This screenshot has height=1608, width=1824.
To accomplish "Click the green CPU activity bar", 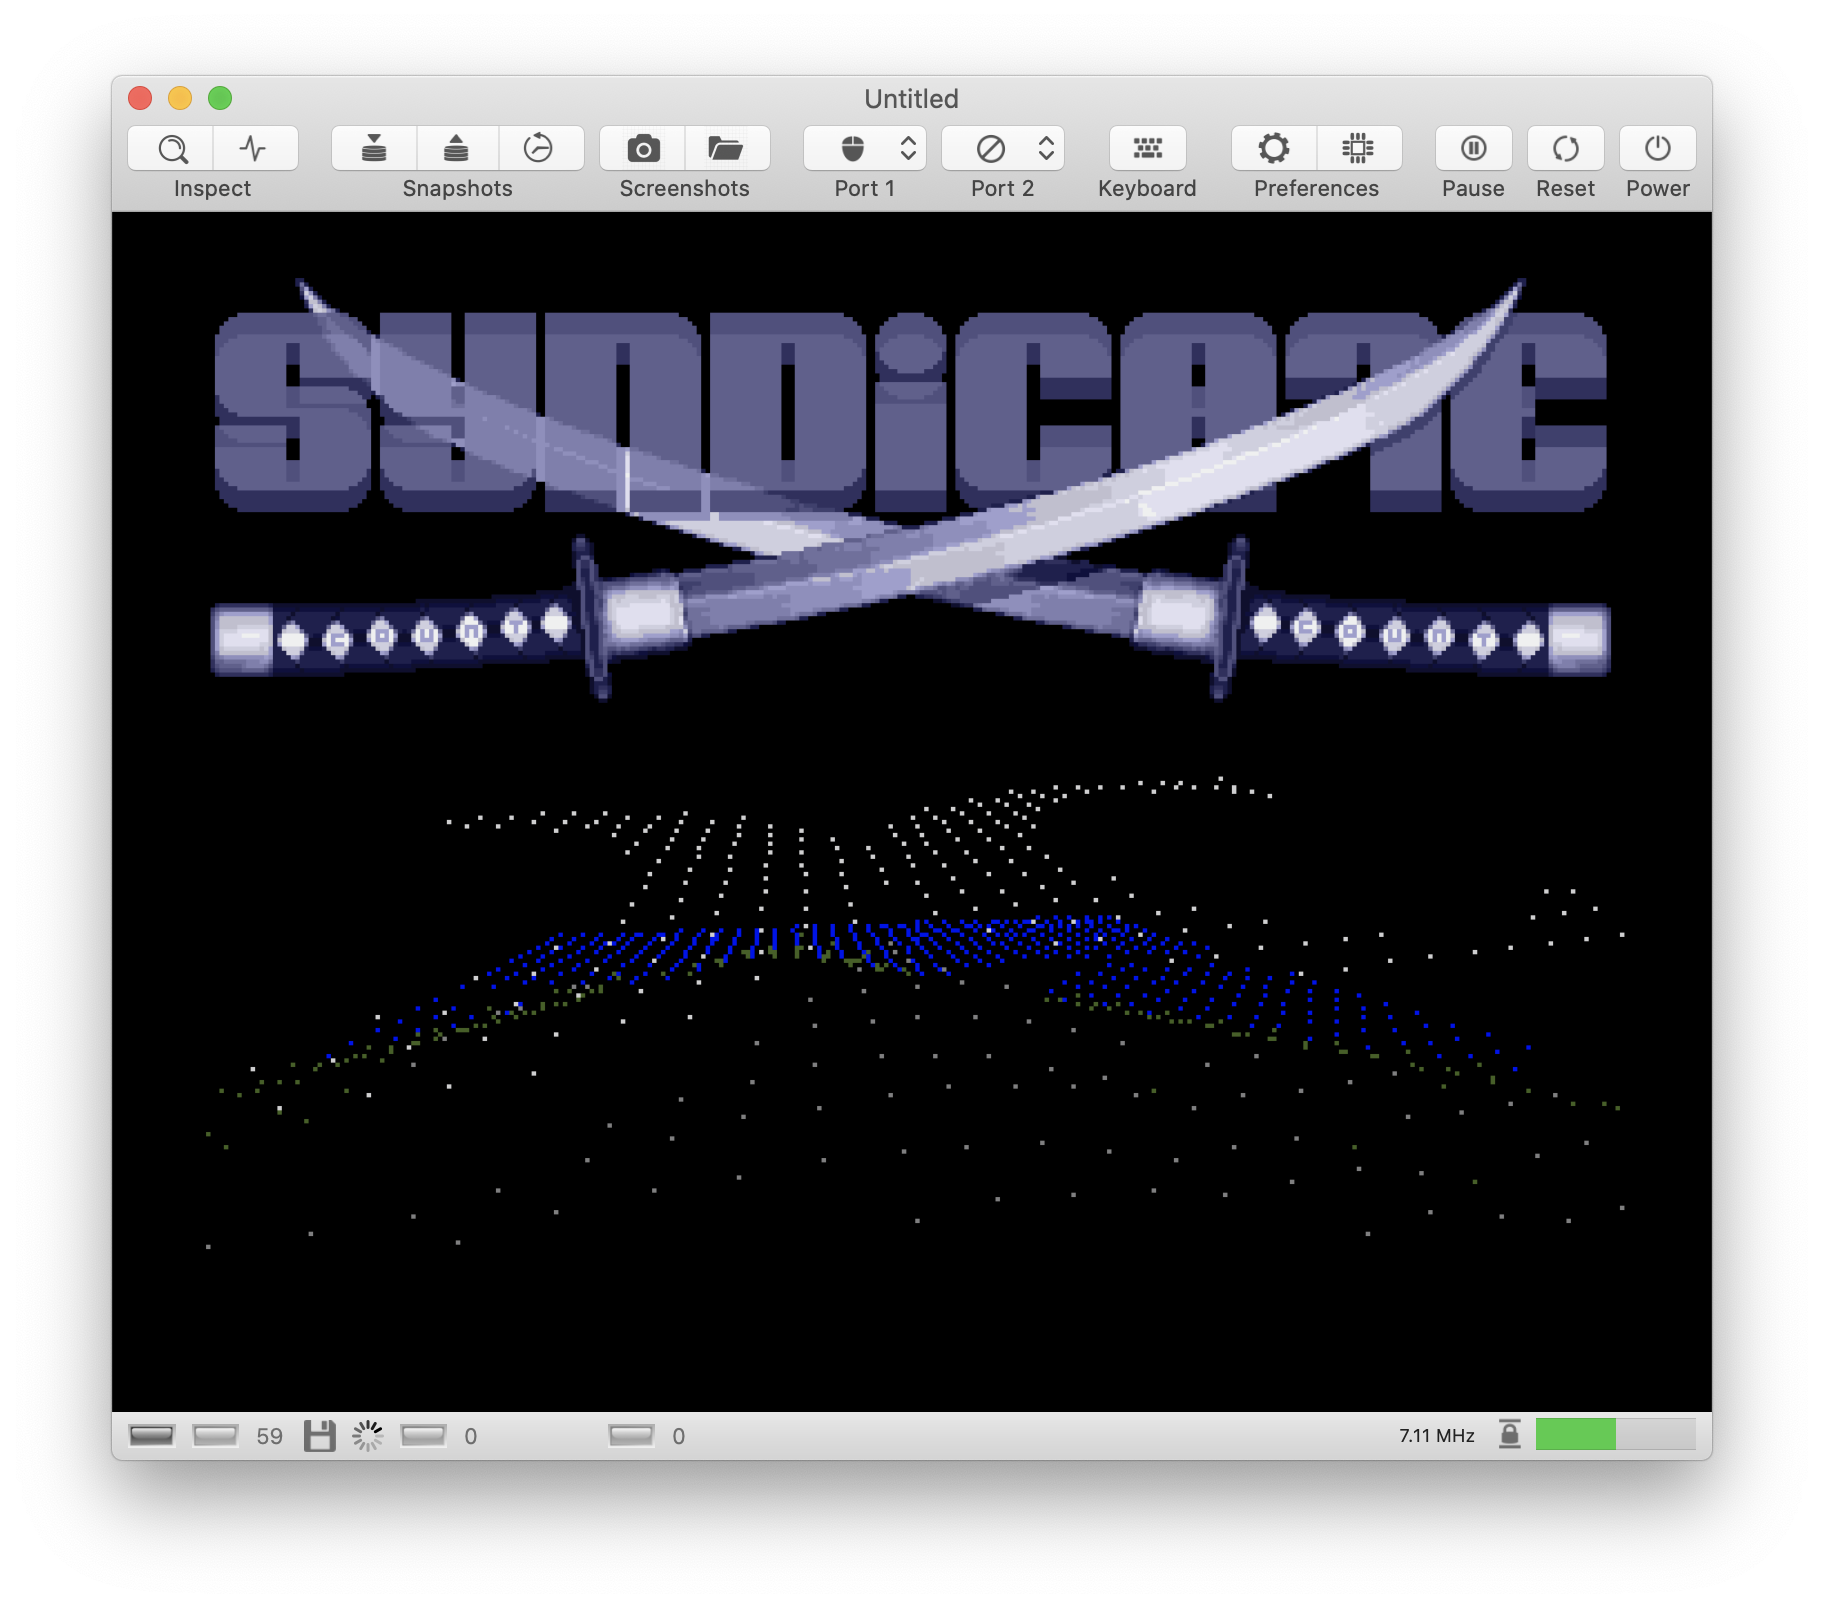I will tap(1616, 1434).
